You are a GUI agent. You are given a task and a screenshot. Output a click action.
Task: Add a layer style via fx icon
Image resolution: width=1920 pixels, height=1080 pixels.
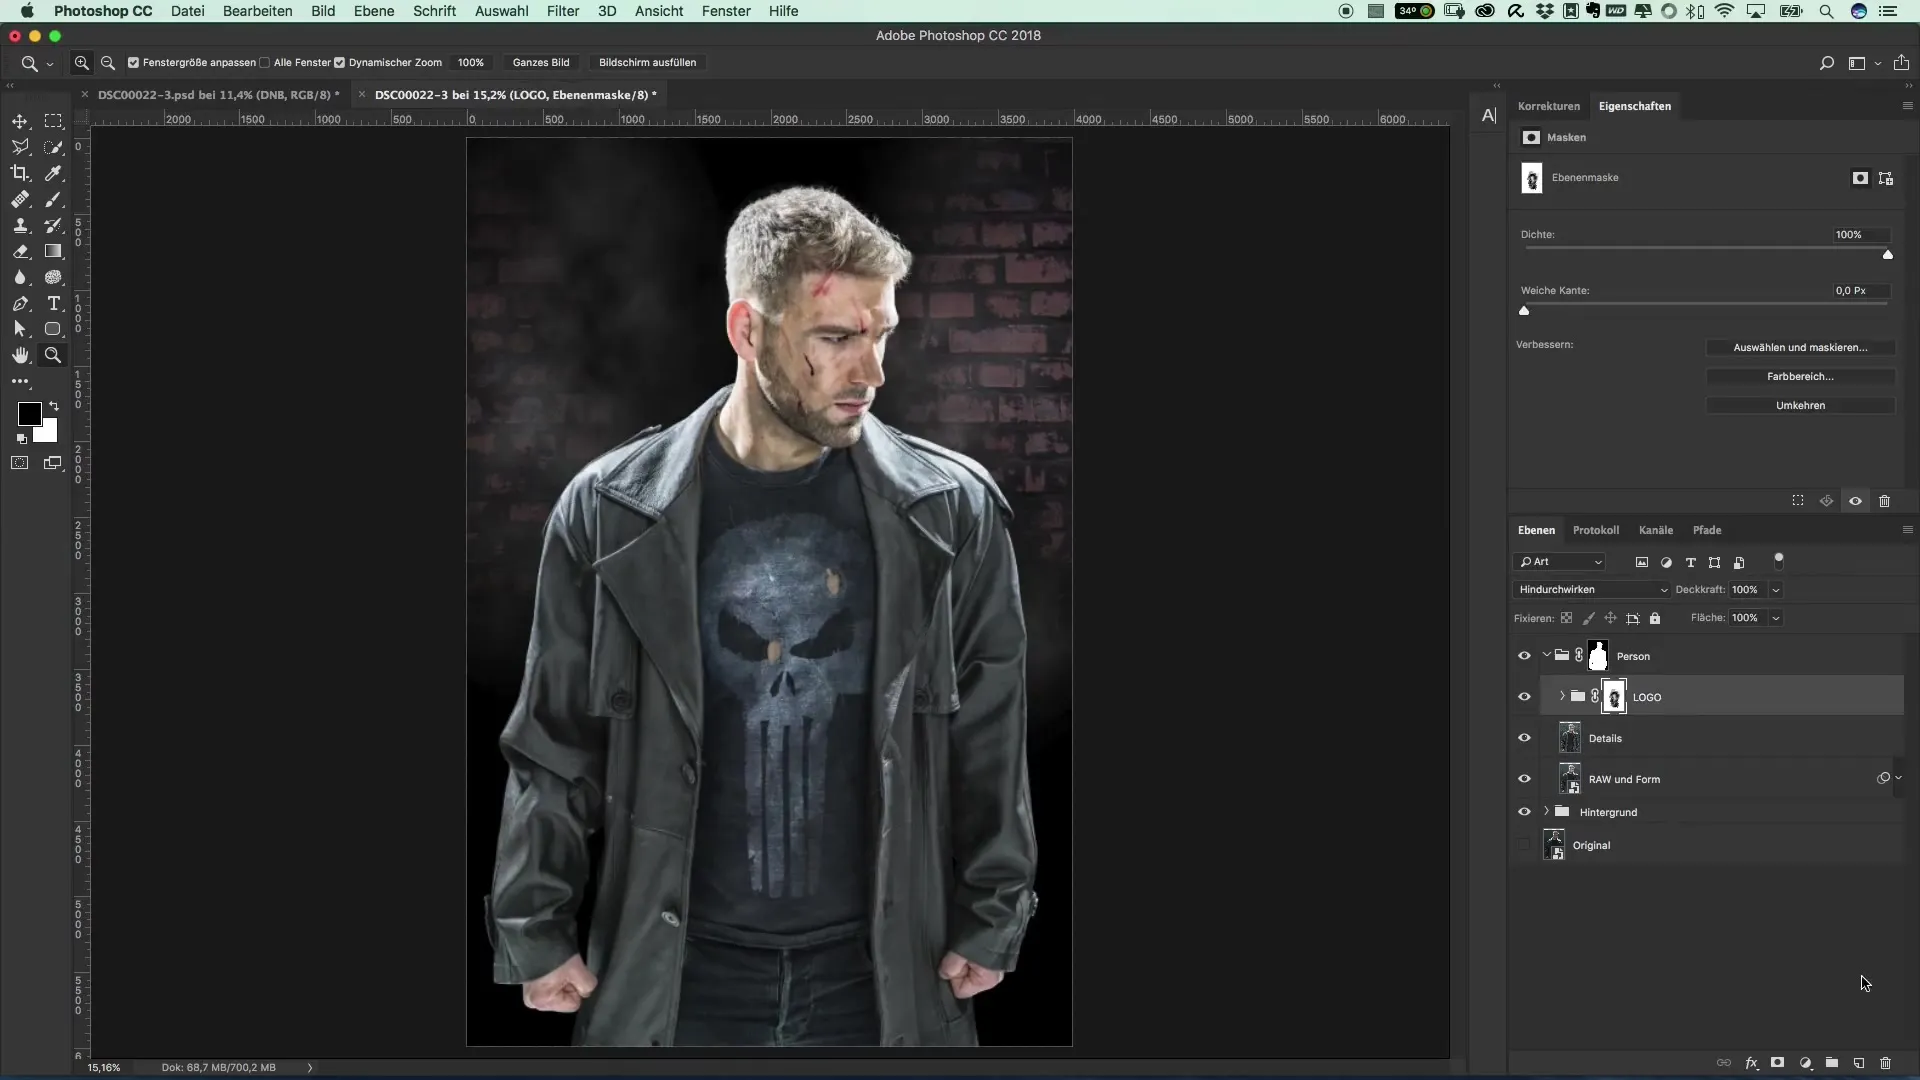1752,1063
